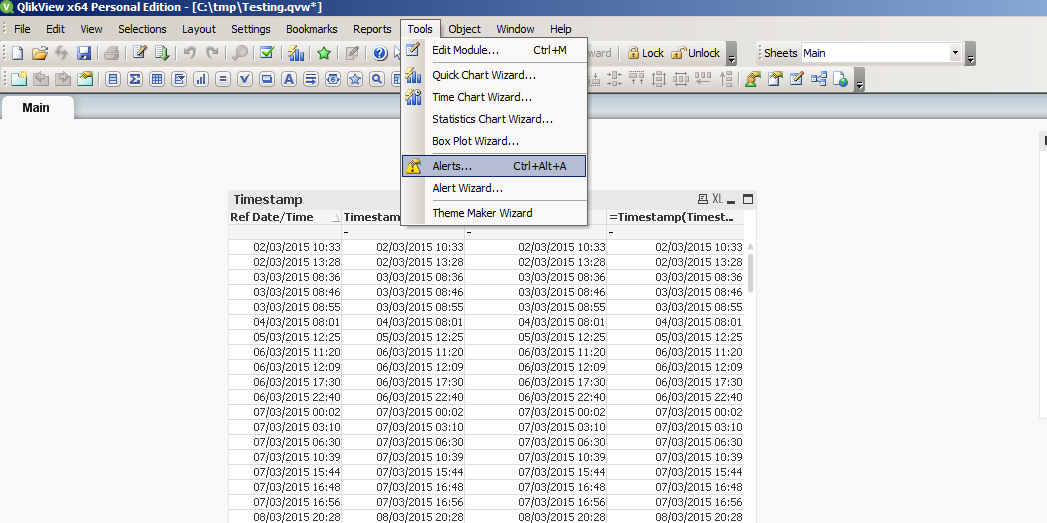Open Current Selections checkmark icon

[268, 53]
